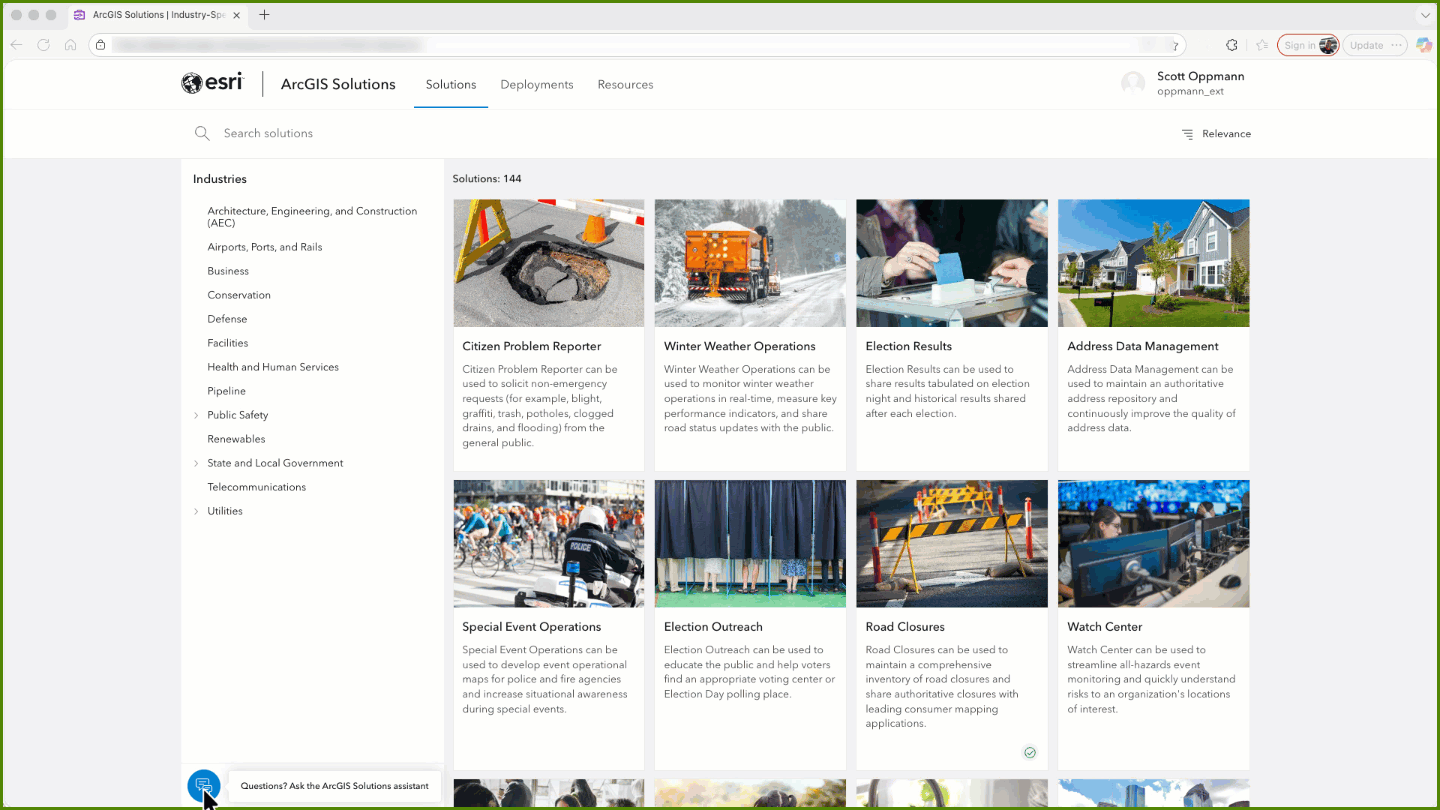Click the ballot box thumbnail for Election Results
This screenshot has height=810, width=1440.
click(x=952, y=263)
